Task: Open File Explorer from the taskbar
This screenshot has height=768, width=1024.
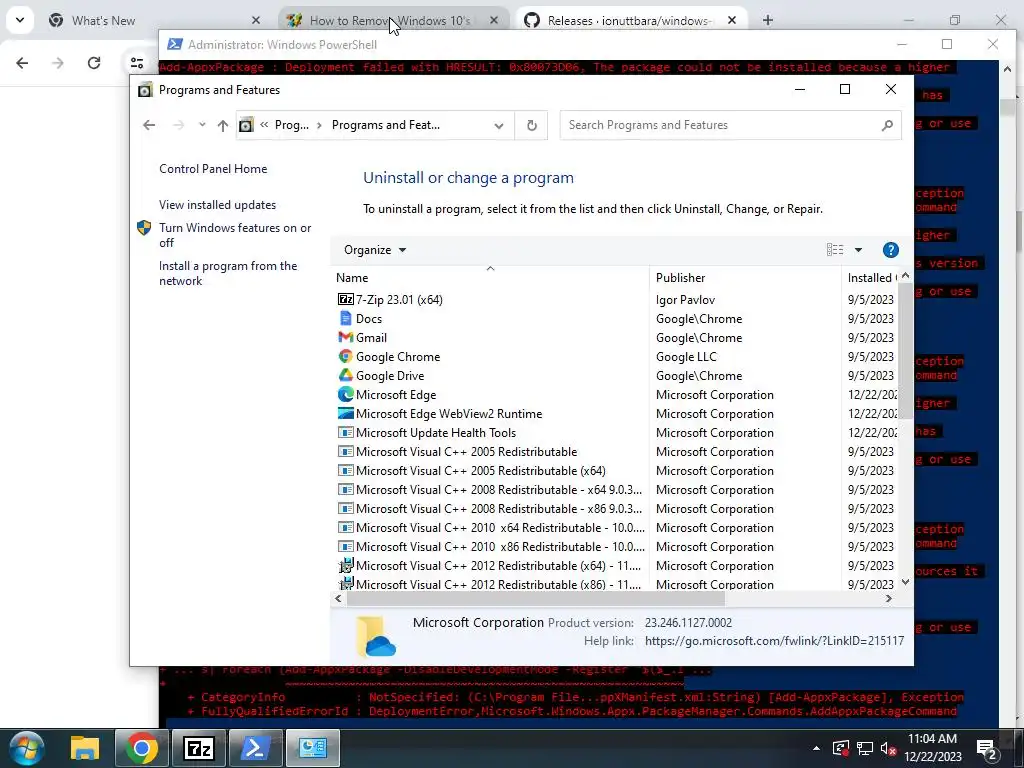Action: (85, 748)
